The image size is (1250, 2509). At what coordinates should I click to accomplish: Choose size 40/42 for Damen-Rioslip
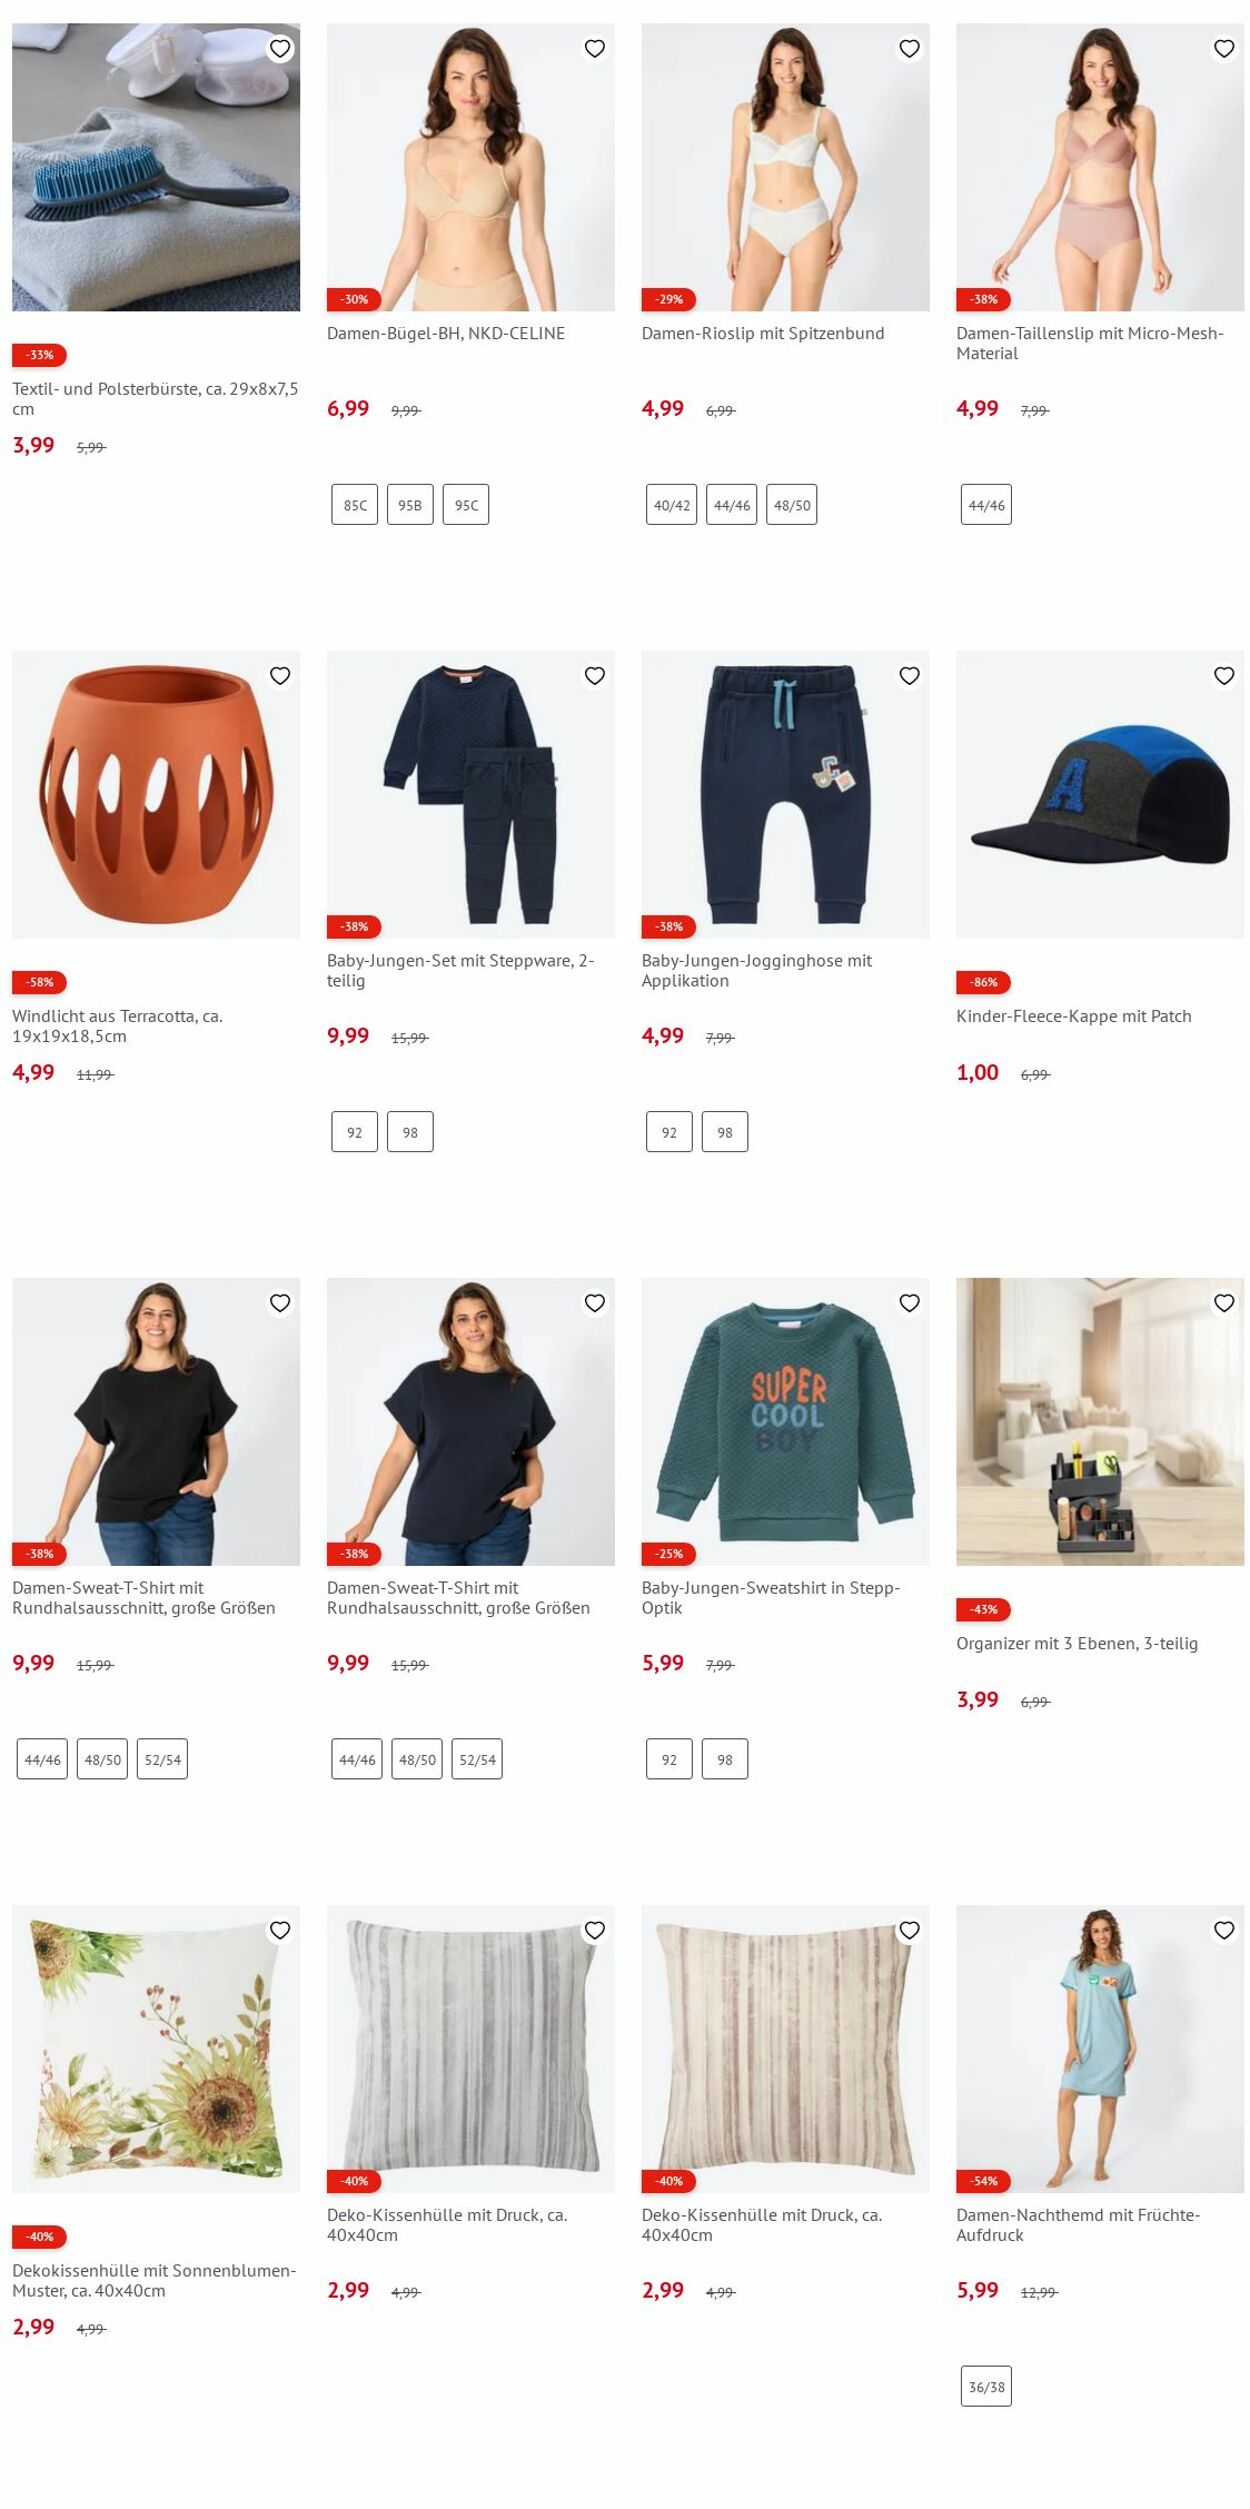[x=672, y=505]
